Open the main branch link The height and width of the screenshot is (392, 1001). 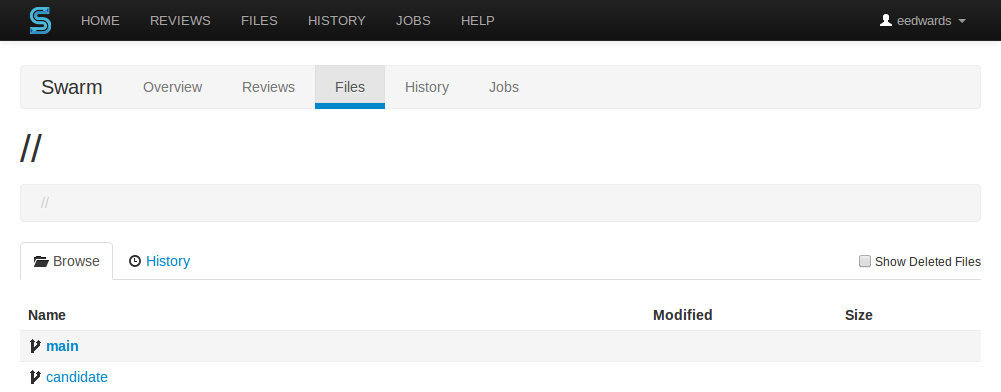coord(63,346)
